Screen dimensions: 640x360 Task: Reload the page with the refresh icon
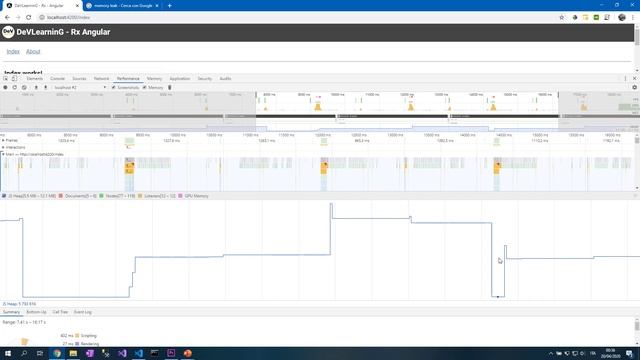[x=29, y=18]
